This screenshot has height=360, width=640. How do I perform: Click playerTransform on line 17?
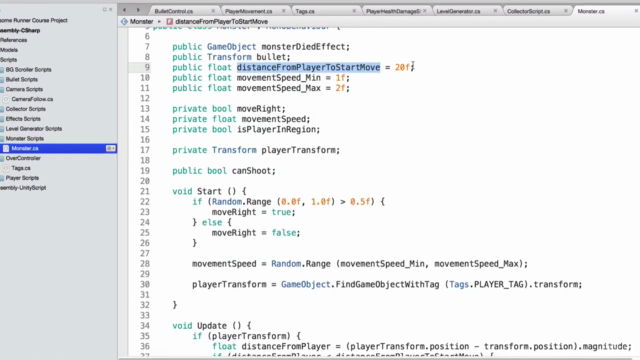(298, 150)
